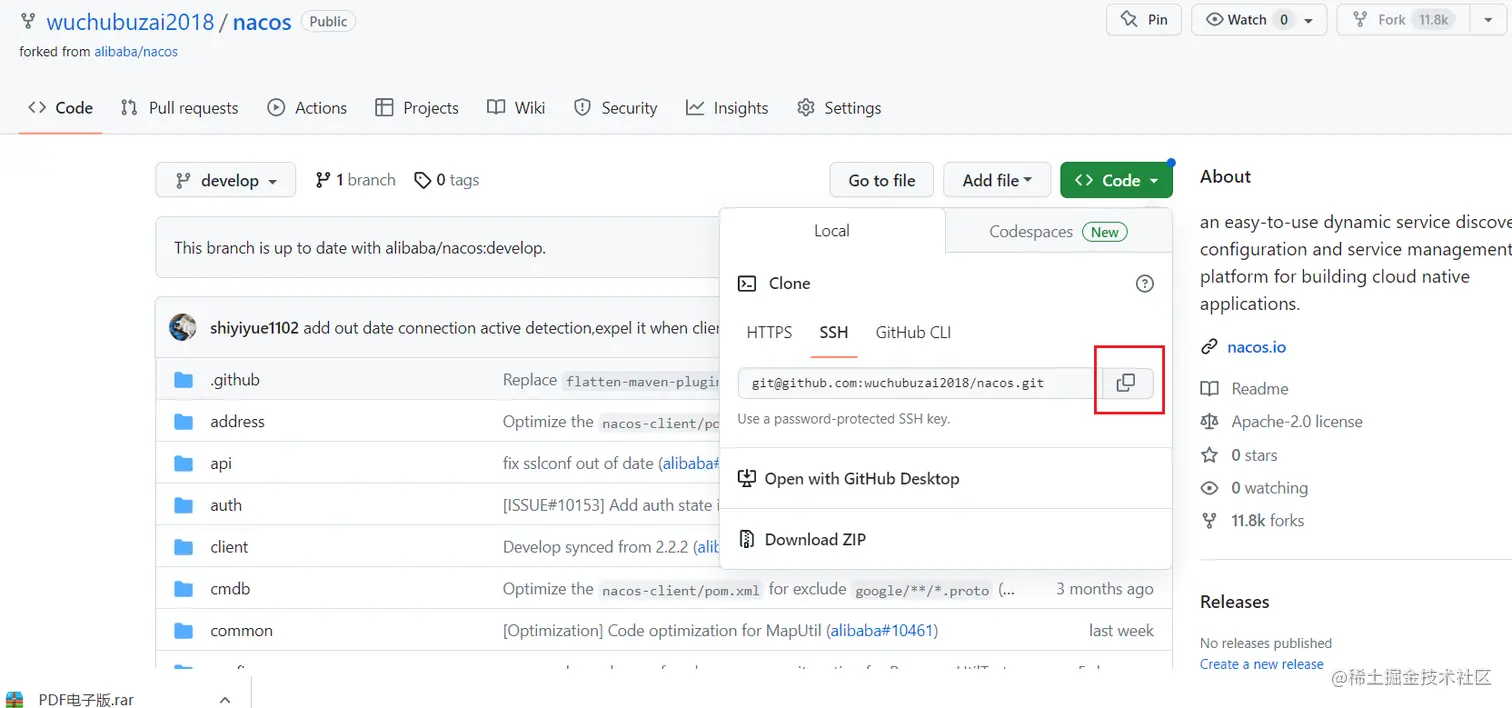Select the SSH clone option
This screenshot has height=708, width=1512.
pos(834,333)
